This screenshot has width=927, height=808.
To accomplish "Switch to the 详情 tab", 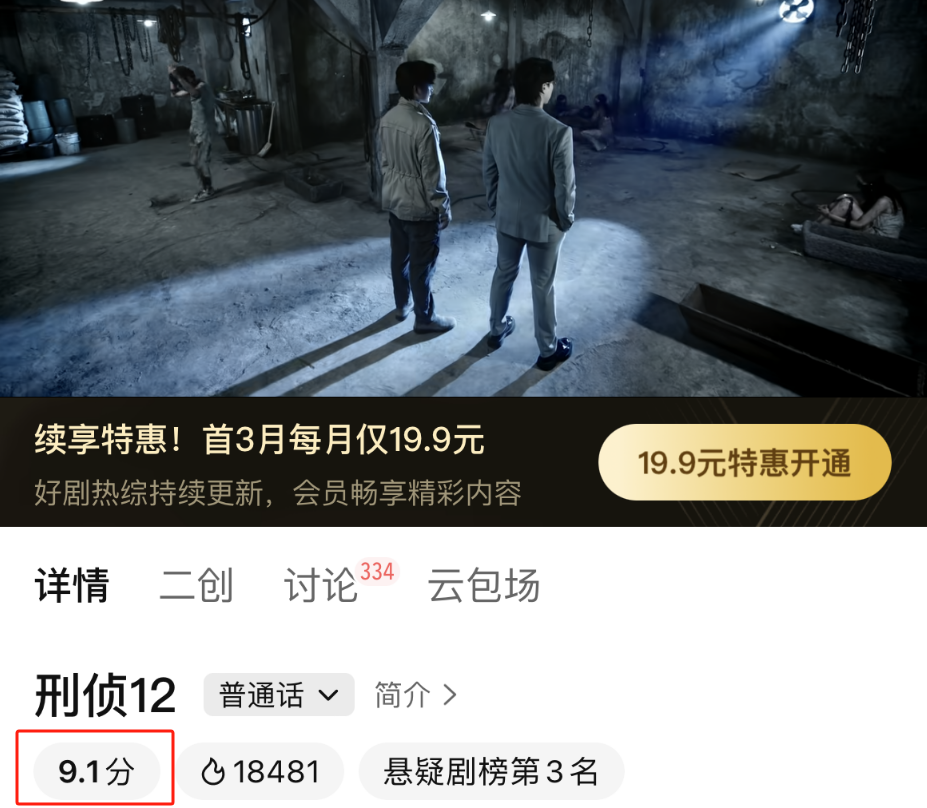I will pos(72,585).
